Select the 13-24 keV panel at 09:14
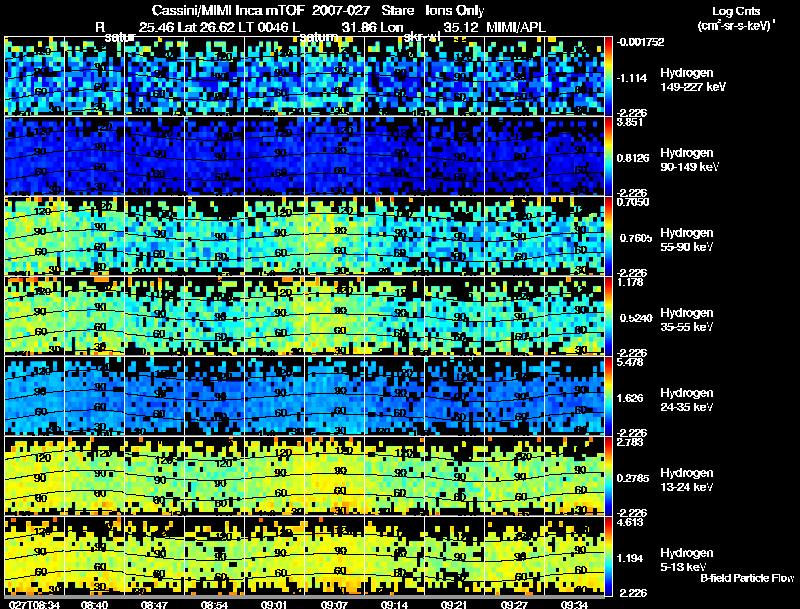The image size is (800, 609). (394, 476)
